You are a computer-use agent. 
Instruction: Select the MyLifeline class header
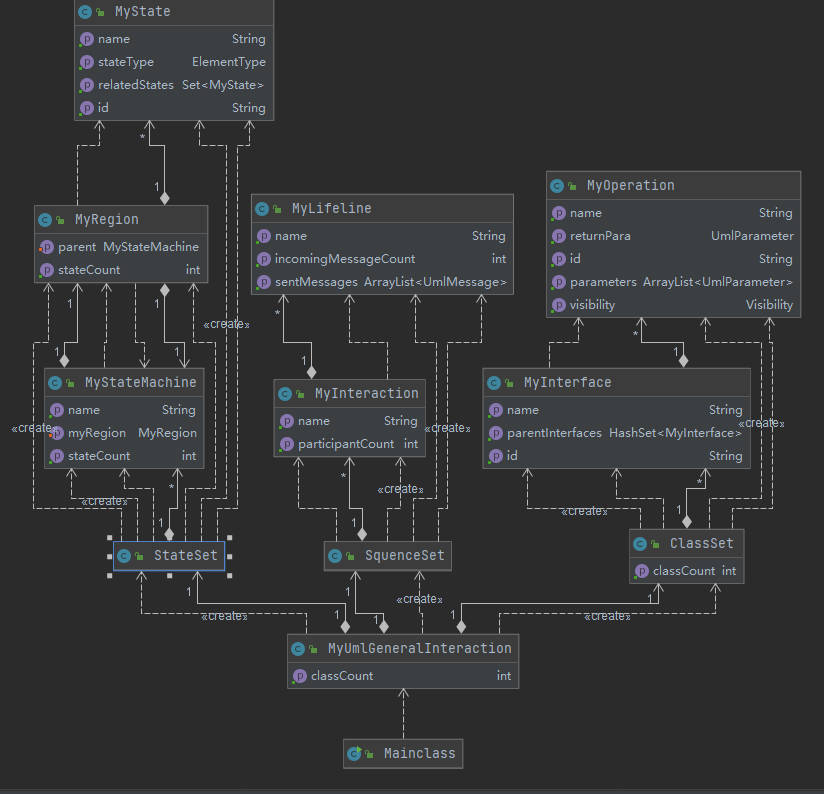tap(383, 209)
